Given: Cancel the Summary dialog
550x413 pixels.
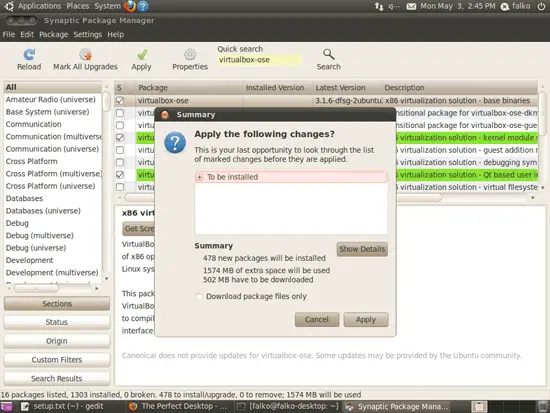Looking at the screenshot, I should point(317,319).
